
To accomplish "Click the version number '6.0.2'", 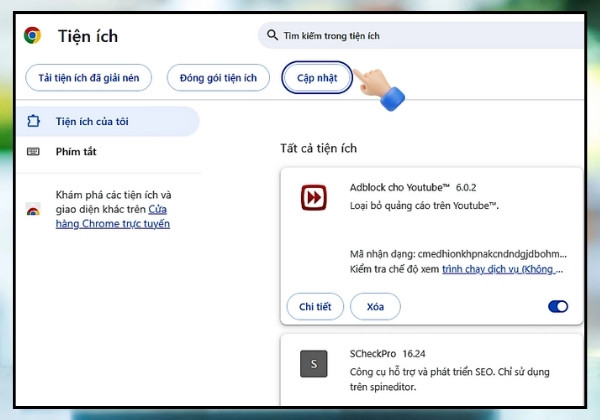I will pyautogui.click(x=466, y=187).
